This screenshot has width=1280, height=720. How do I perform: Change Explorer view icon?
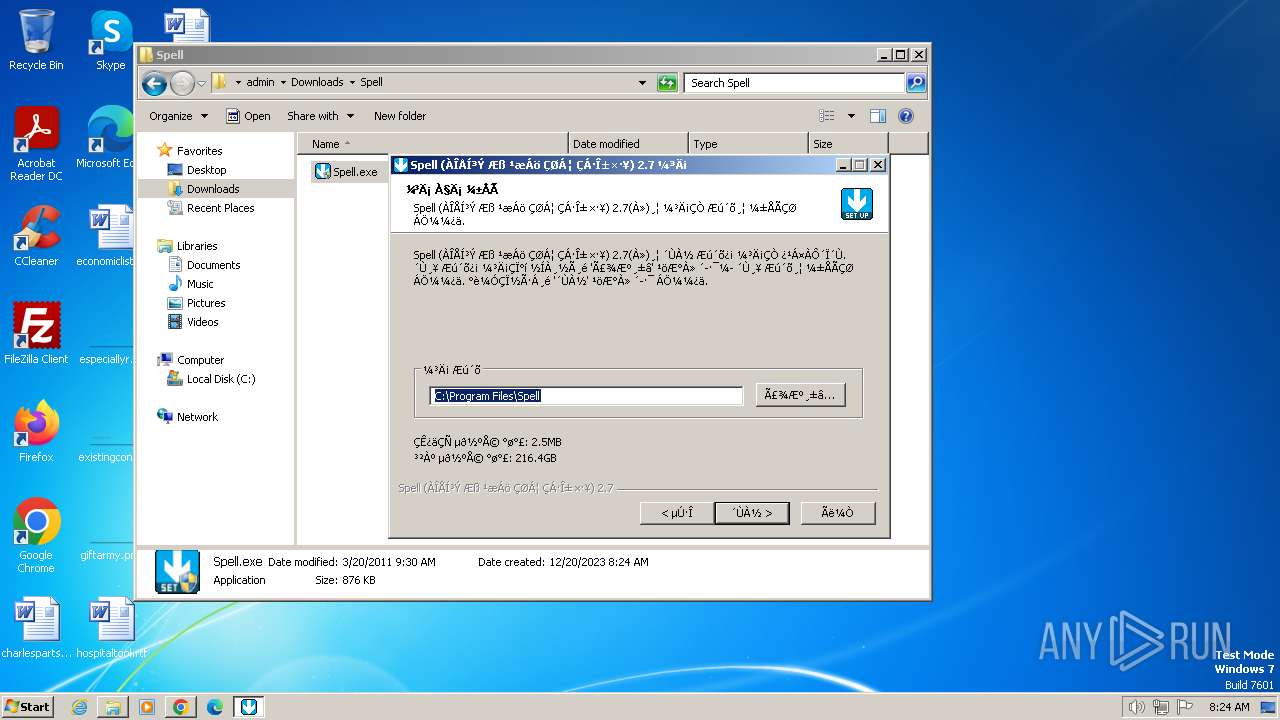coord(827,116)
